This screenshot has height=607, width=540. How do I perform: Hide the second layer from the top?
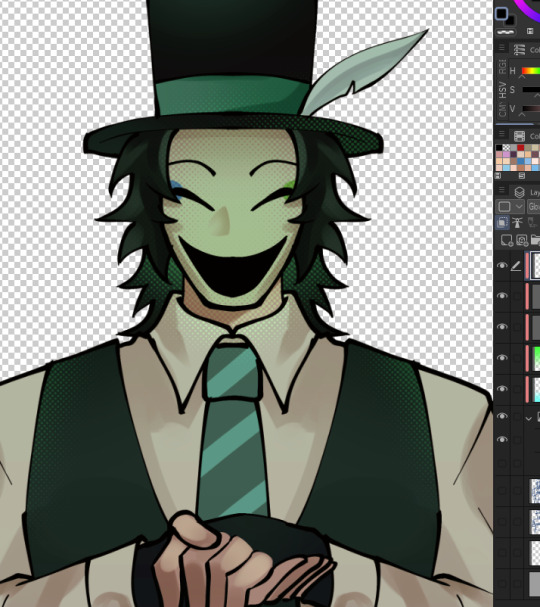[502, 296]
